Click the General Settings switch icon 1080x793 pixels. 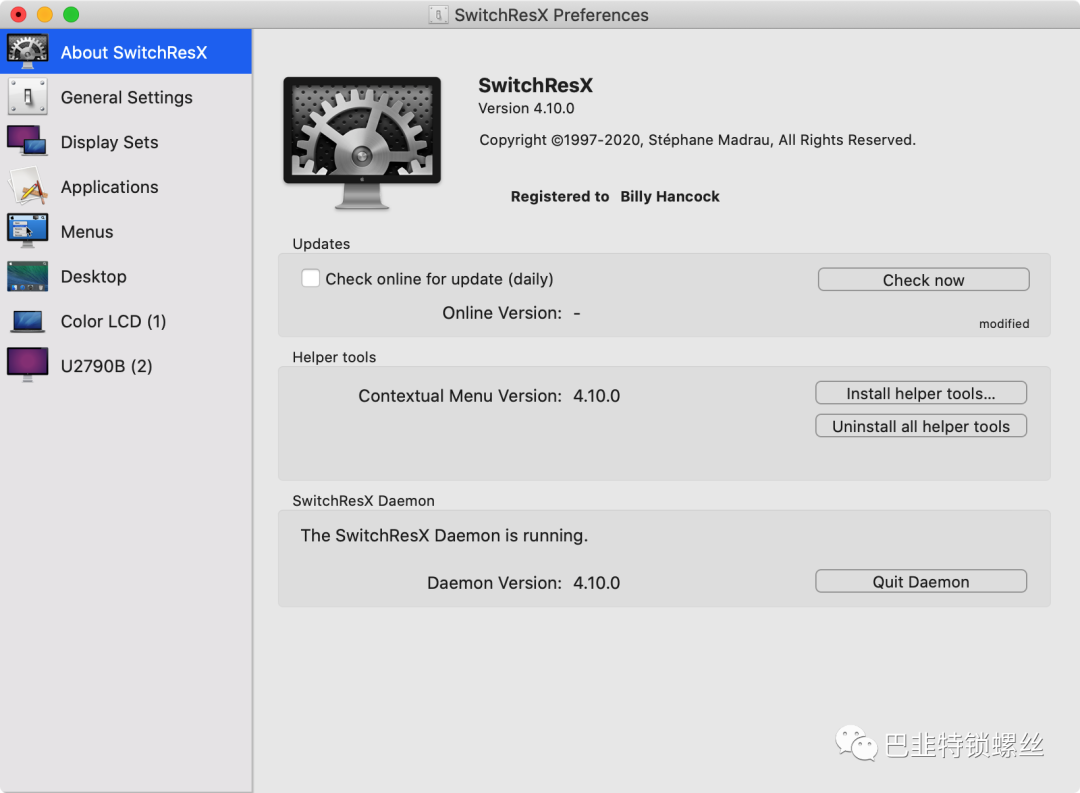pyautogui.click(x=28, y=96)
